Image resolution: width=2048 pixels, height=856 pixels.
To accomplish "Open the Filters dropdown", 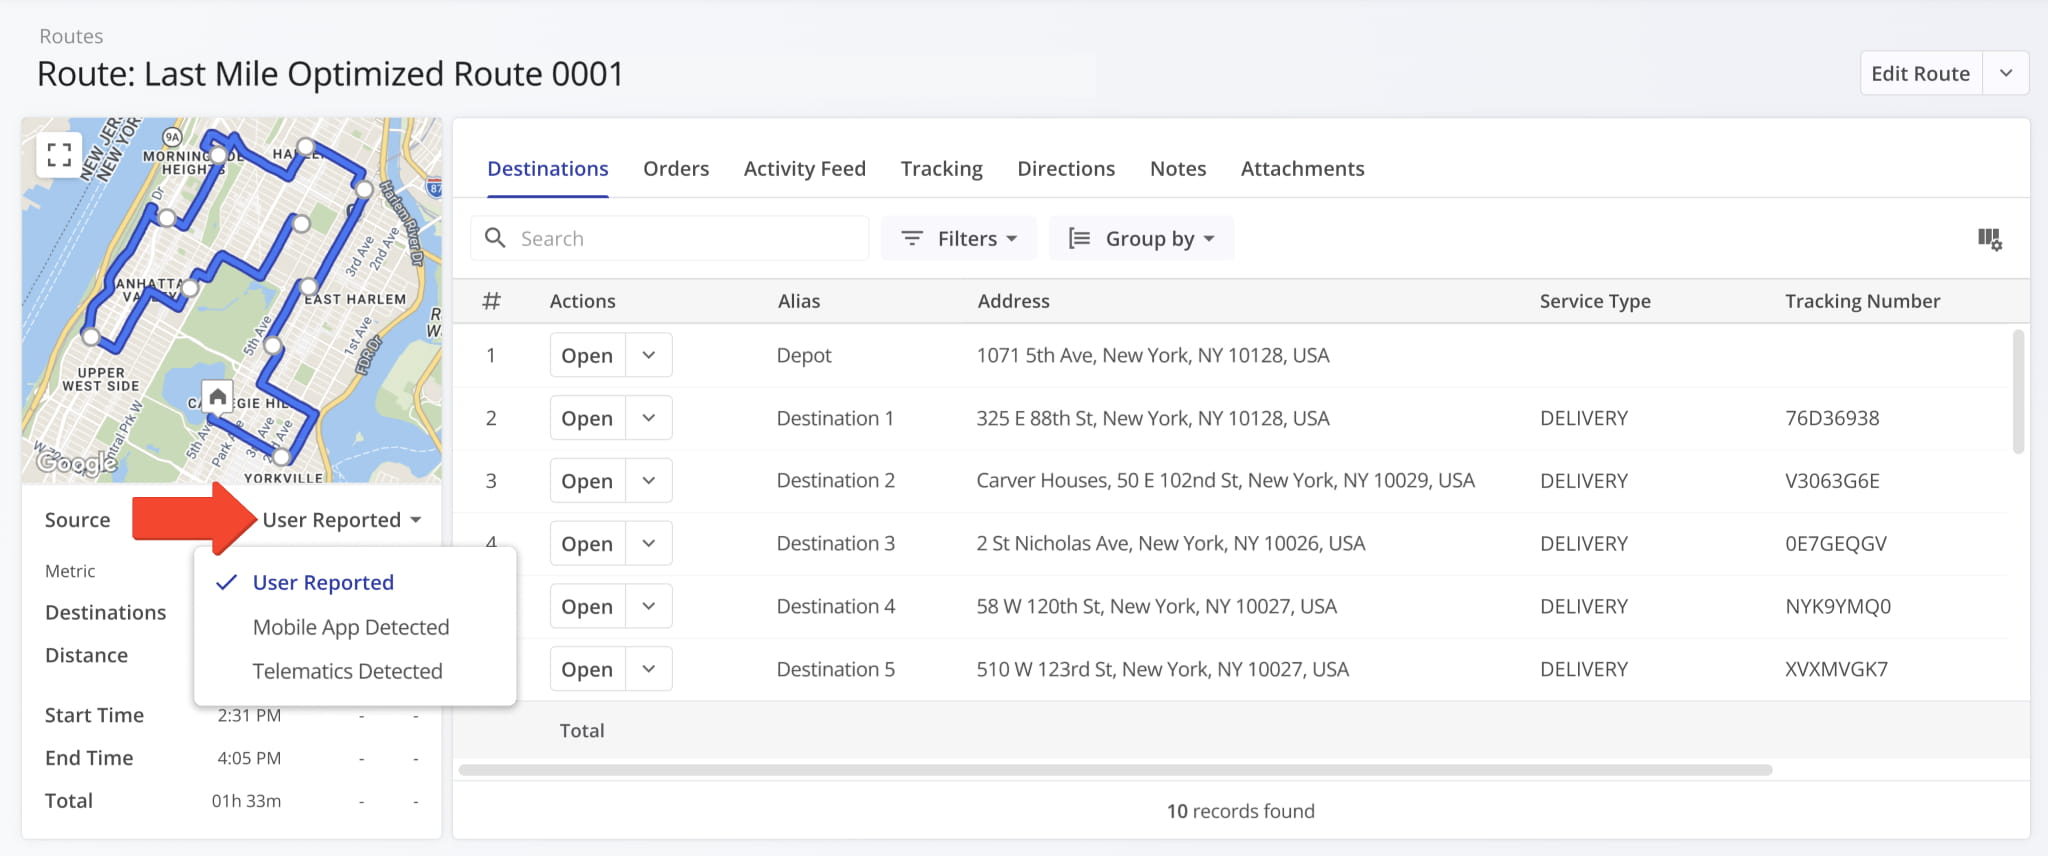I will [x=958, y=238].
